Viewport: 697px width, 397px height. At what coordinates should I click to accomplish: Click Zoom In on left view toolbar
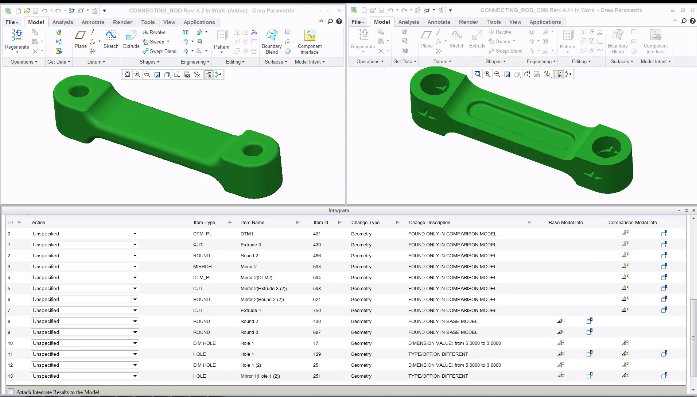click(x=137, y=75)
